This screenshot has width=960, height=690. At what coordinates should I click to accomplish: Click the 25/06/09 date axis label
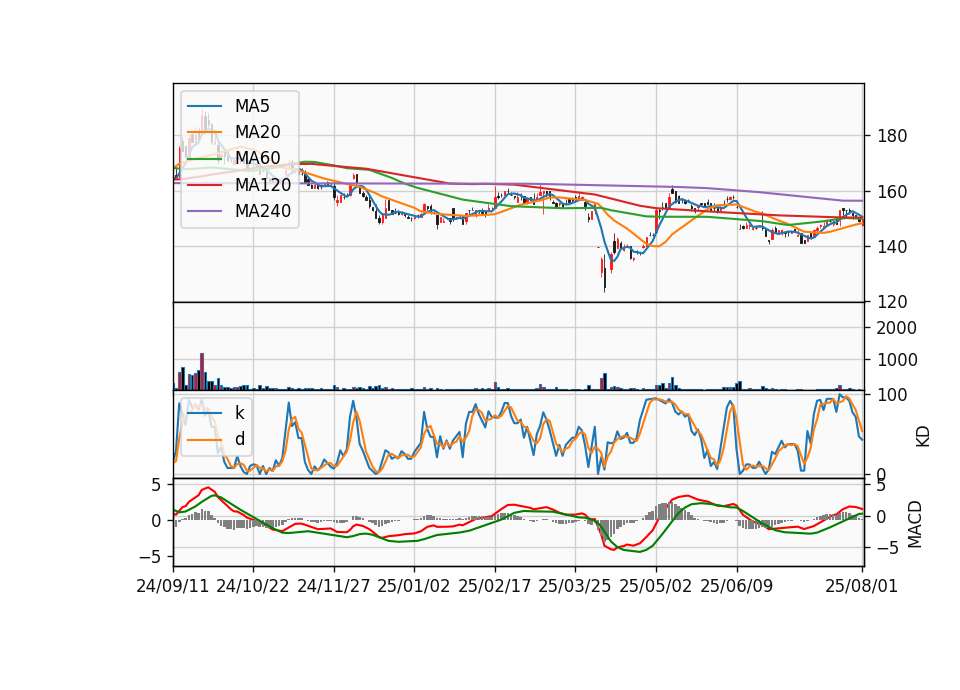click(x=737, y=586)
